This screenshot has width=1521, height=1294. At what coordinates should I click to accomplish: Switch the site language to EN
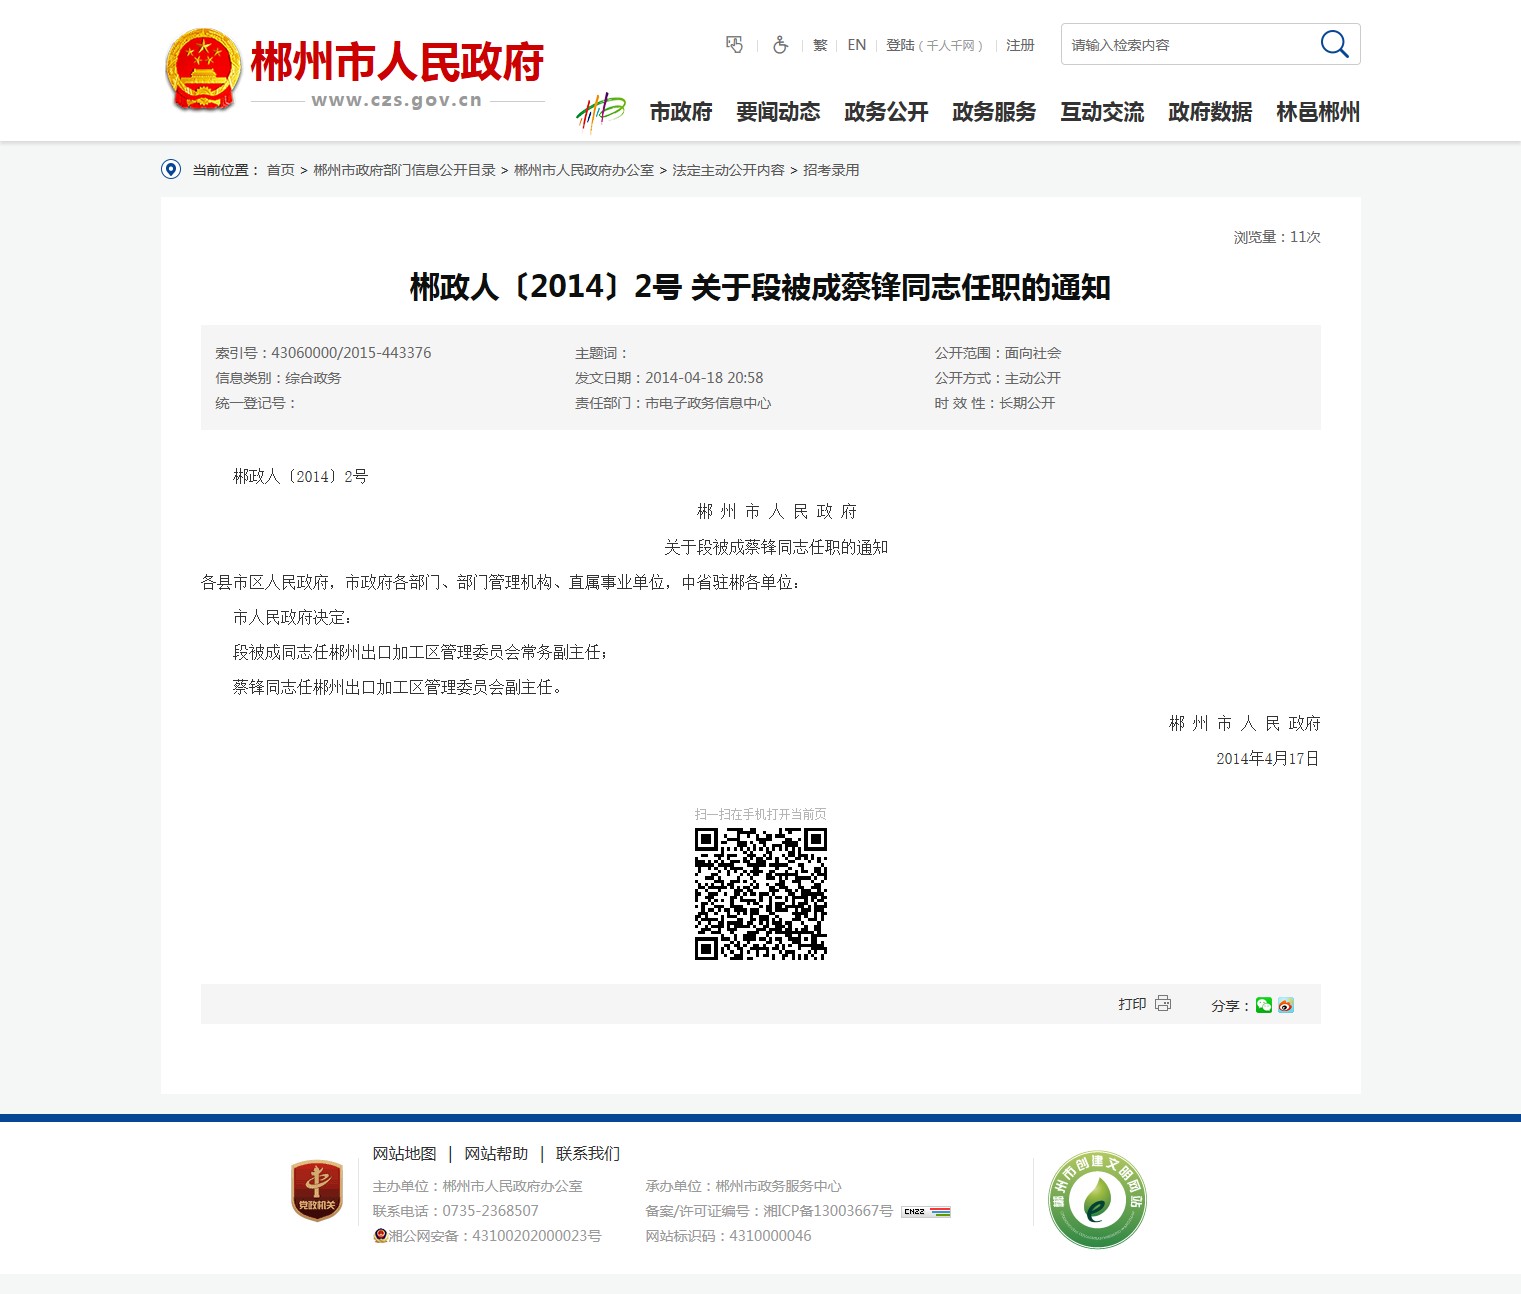coord(856,45)
